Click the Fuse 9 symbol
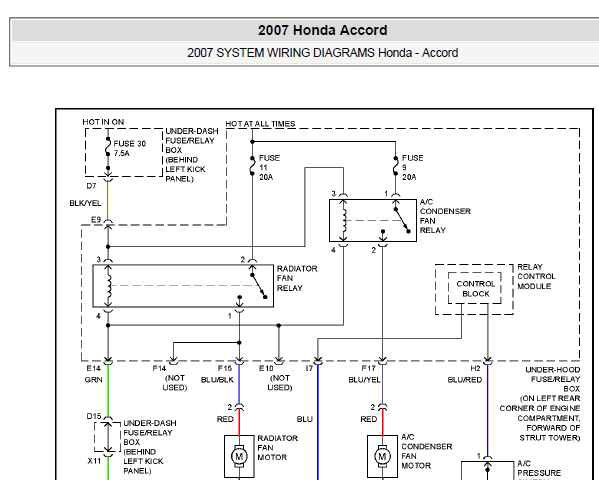The width and height of the screenshot is (599, 480). (x=395, y=166)
